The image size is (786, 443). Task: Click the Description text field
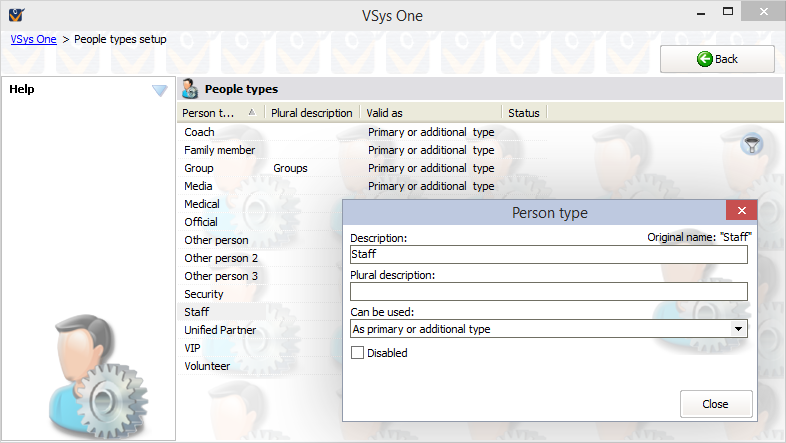(x=548, y=255)
